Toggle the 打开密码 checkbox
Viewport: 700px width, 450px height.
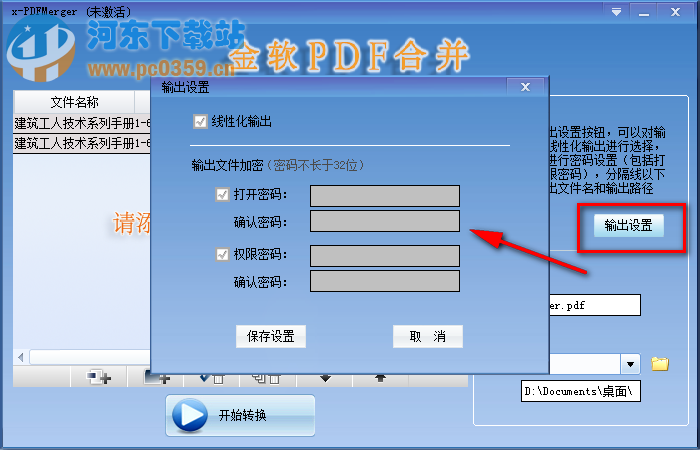point(222,195)
